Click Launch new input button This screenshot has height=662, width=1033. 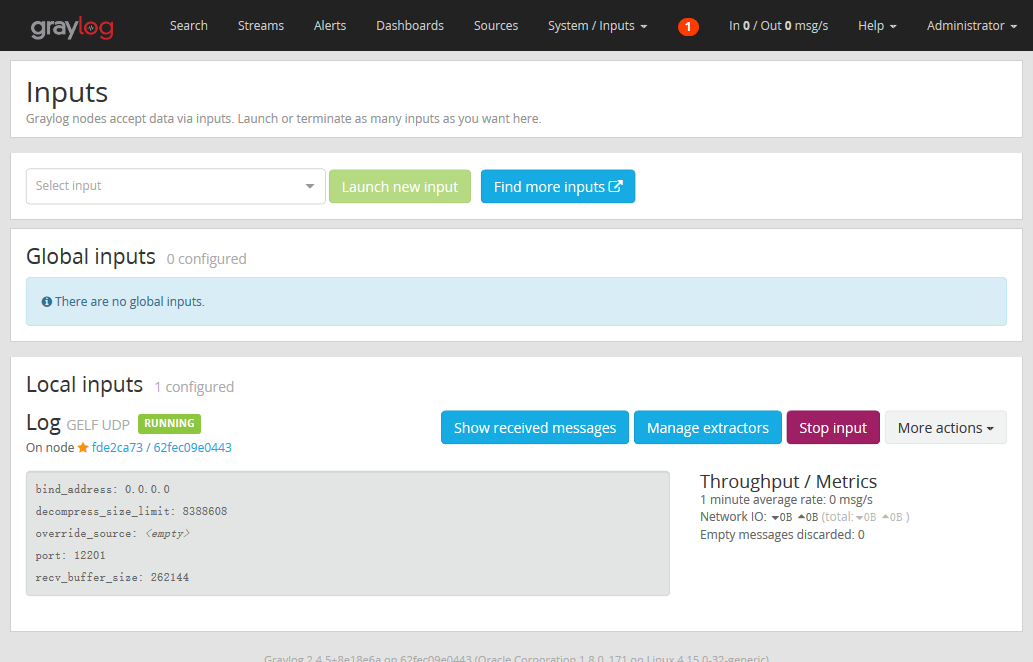[x=400, y=186]
